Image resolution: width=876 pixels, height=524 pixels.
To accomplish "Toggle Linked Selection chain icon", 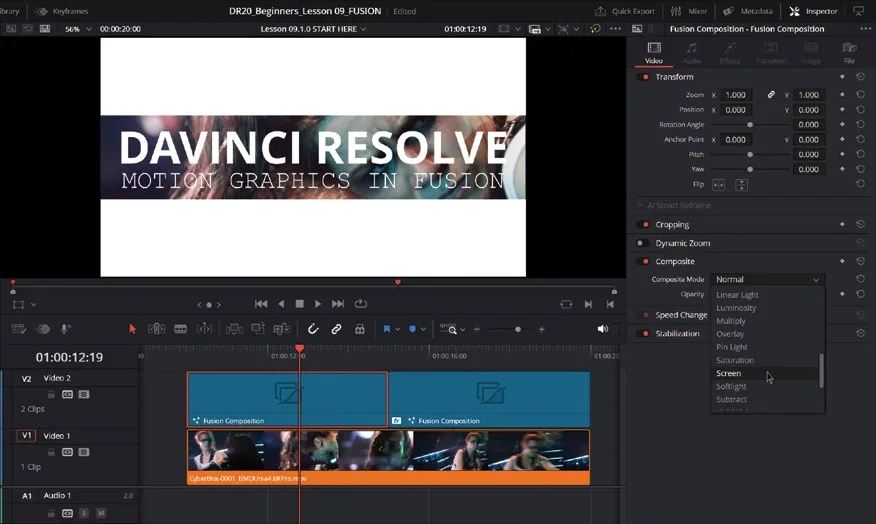I will (336, 329).
